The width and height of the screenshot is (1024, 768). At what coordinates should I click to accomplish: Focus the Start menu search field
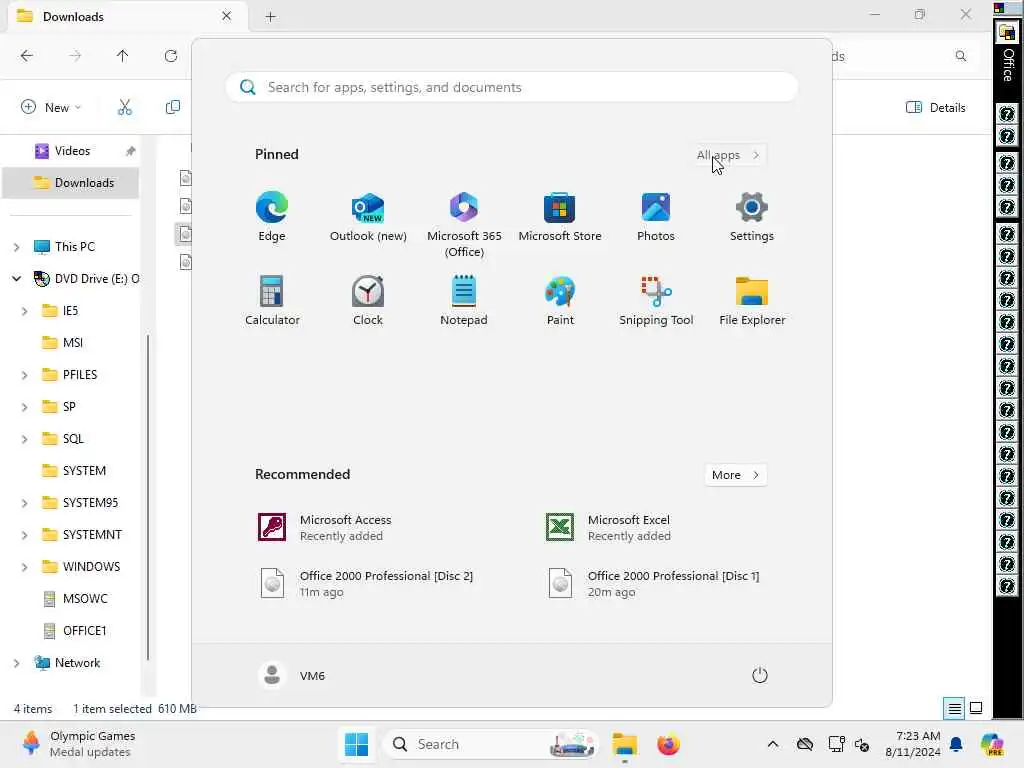[512, 88]
